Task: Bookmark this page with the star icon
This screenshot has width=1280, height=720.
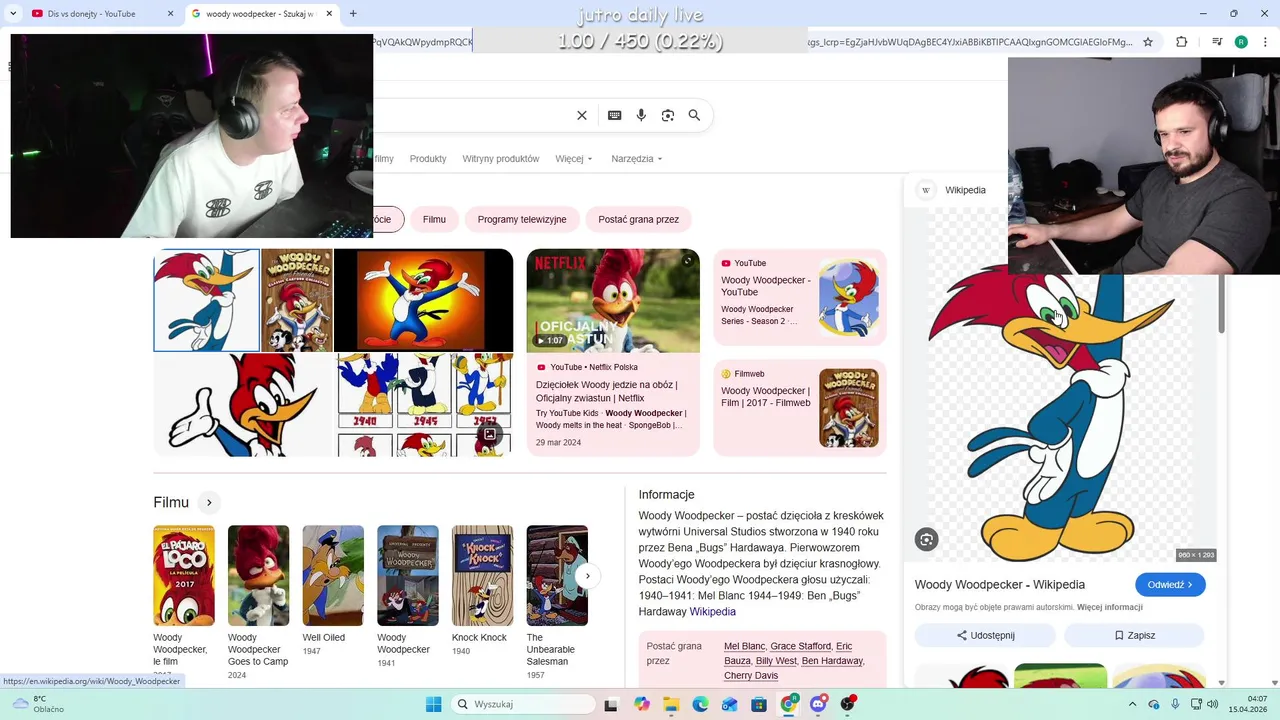Action: (x=1148, y=42)
